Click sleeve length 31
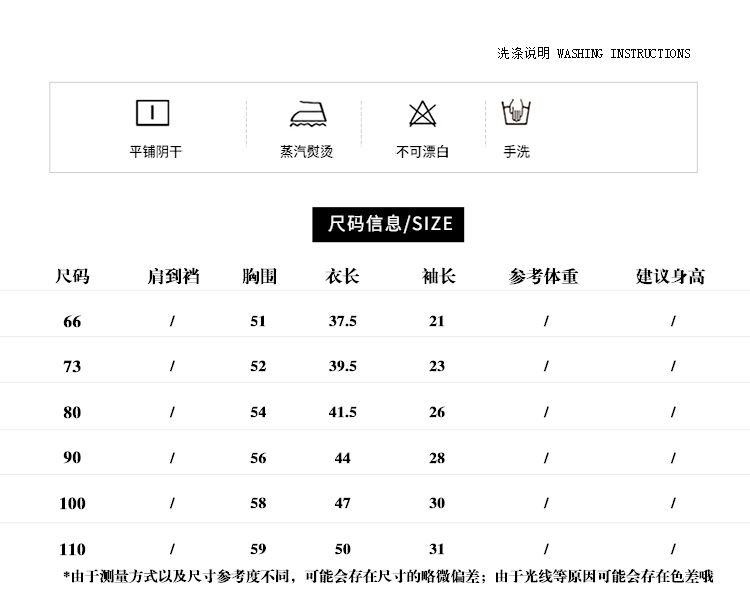750x595 pixels. pos(437,549)
